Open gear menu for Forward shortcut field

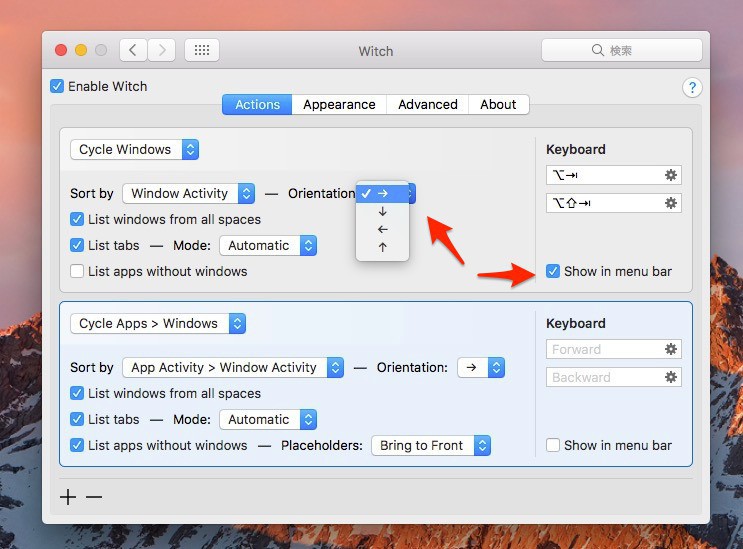coord(671,350)
